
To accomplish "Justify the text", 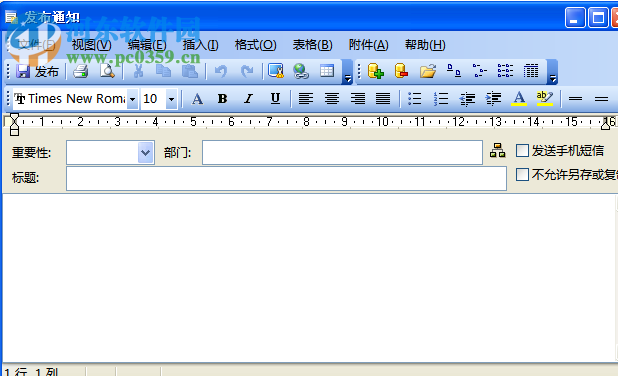I will pyautogui.click(x=383, y=99).
